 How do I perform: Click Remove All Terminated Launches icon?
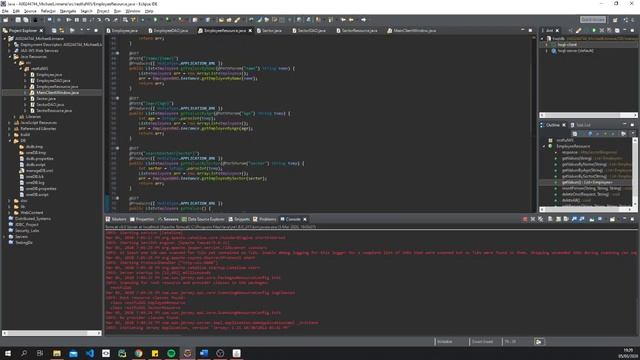pyautogui.click(x=540, y=219)
